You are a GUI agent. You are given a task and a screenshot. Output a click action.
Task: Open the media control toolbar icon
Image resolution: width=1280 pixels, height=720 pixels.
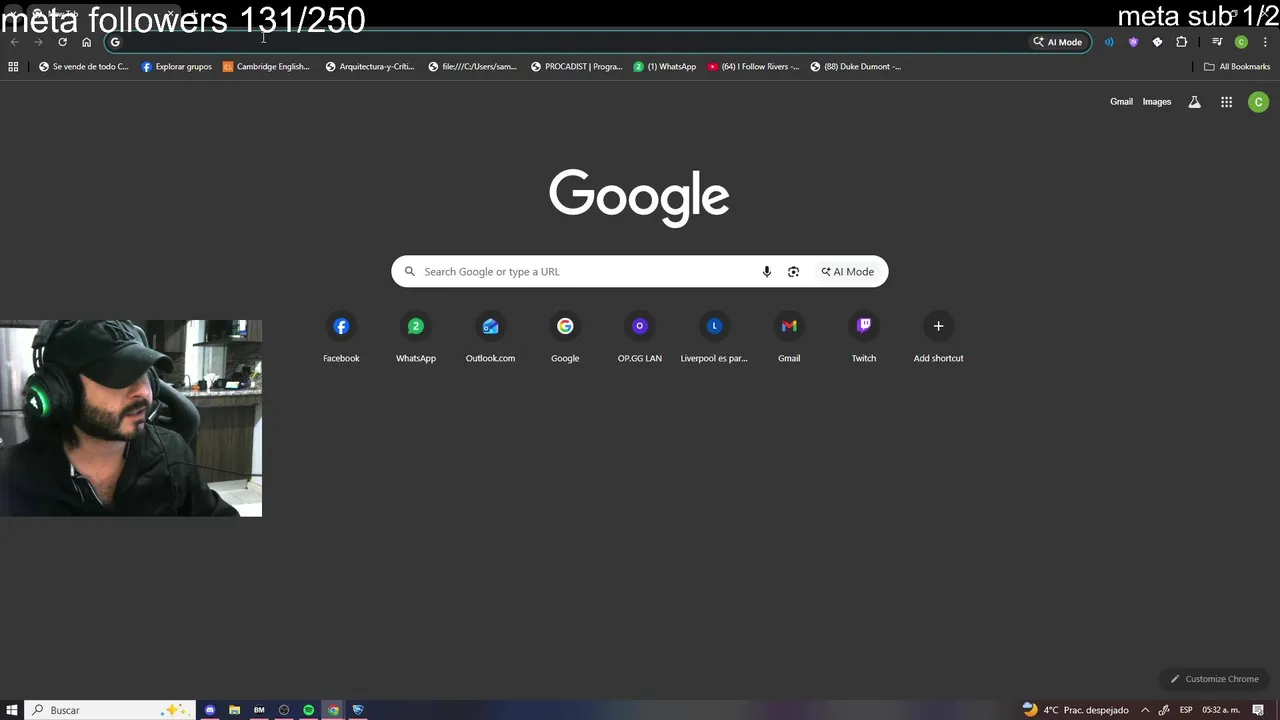(1217, 42)
